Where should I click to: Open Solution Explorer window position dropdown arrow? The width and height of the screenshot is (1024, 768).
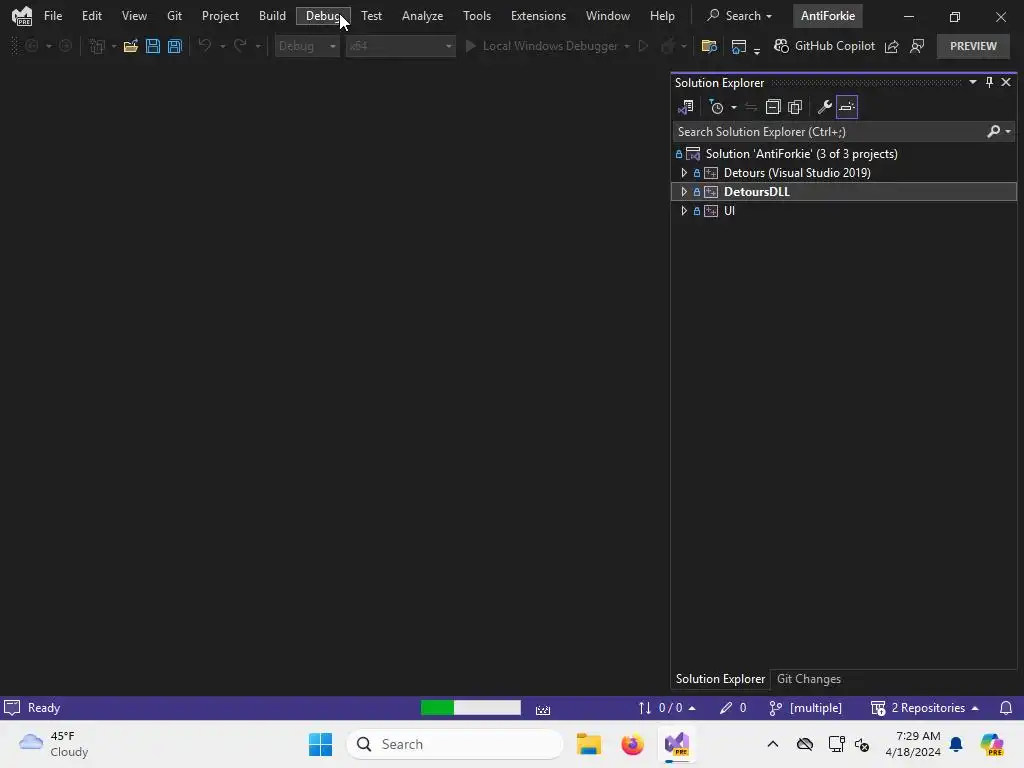point(972,82)
